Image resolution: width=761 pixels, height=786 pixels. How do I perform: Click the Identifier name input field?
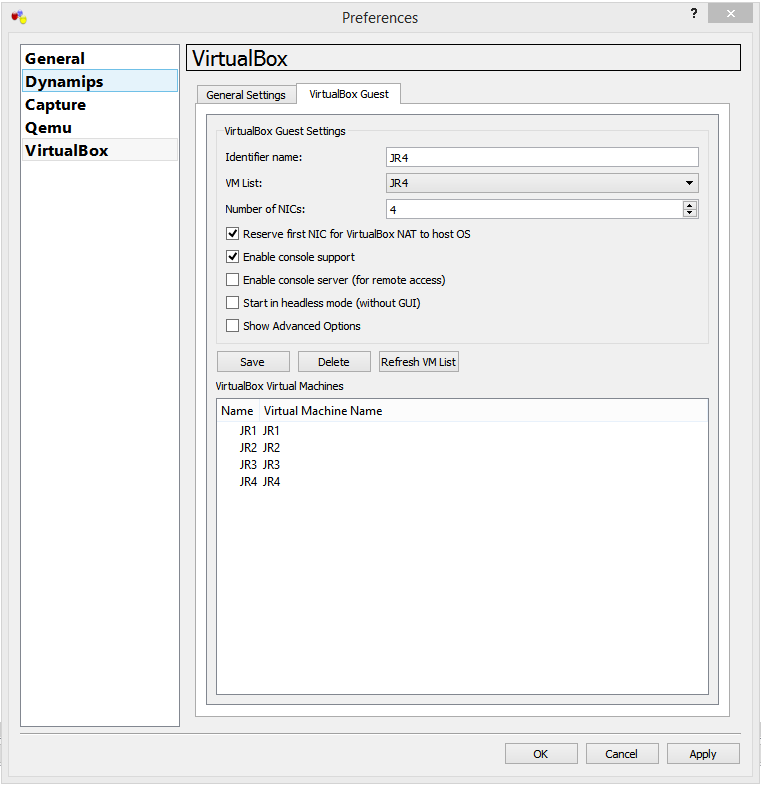[x=542, y=157]
